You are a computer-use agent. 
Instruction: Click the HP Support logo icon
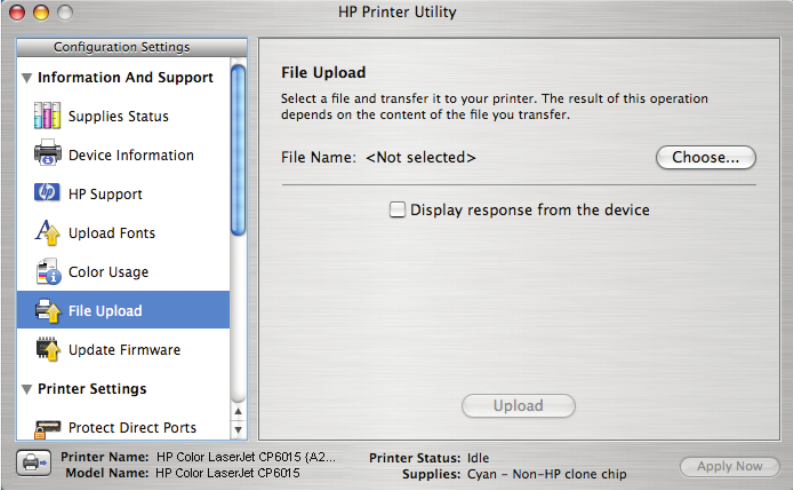click(47, 193)
